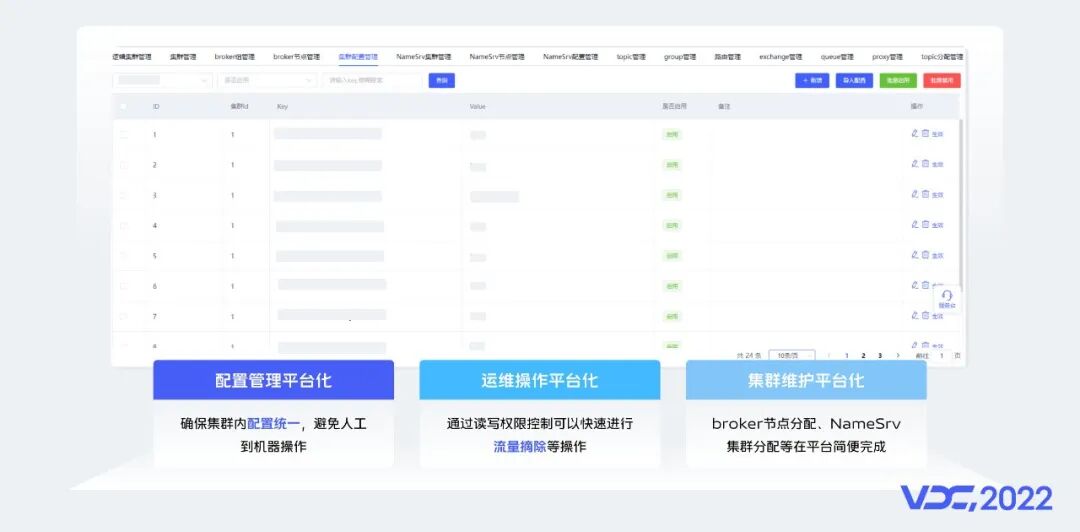Click the 配置管理平台化 card heading

(x=273, y=380)
